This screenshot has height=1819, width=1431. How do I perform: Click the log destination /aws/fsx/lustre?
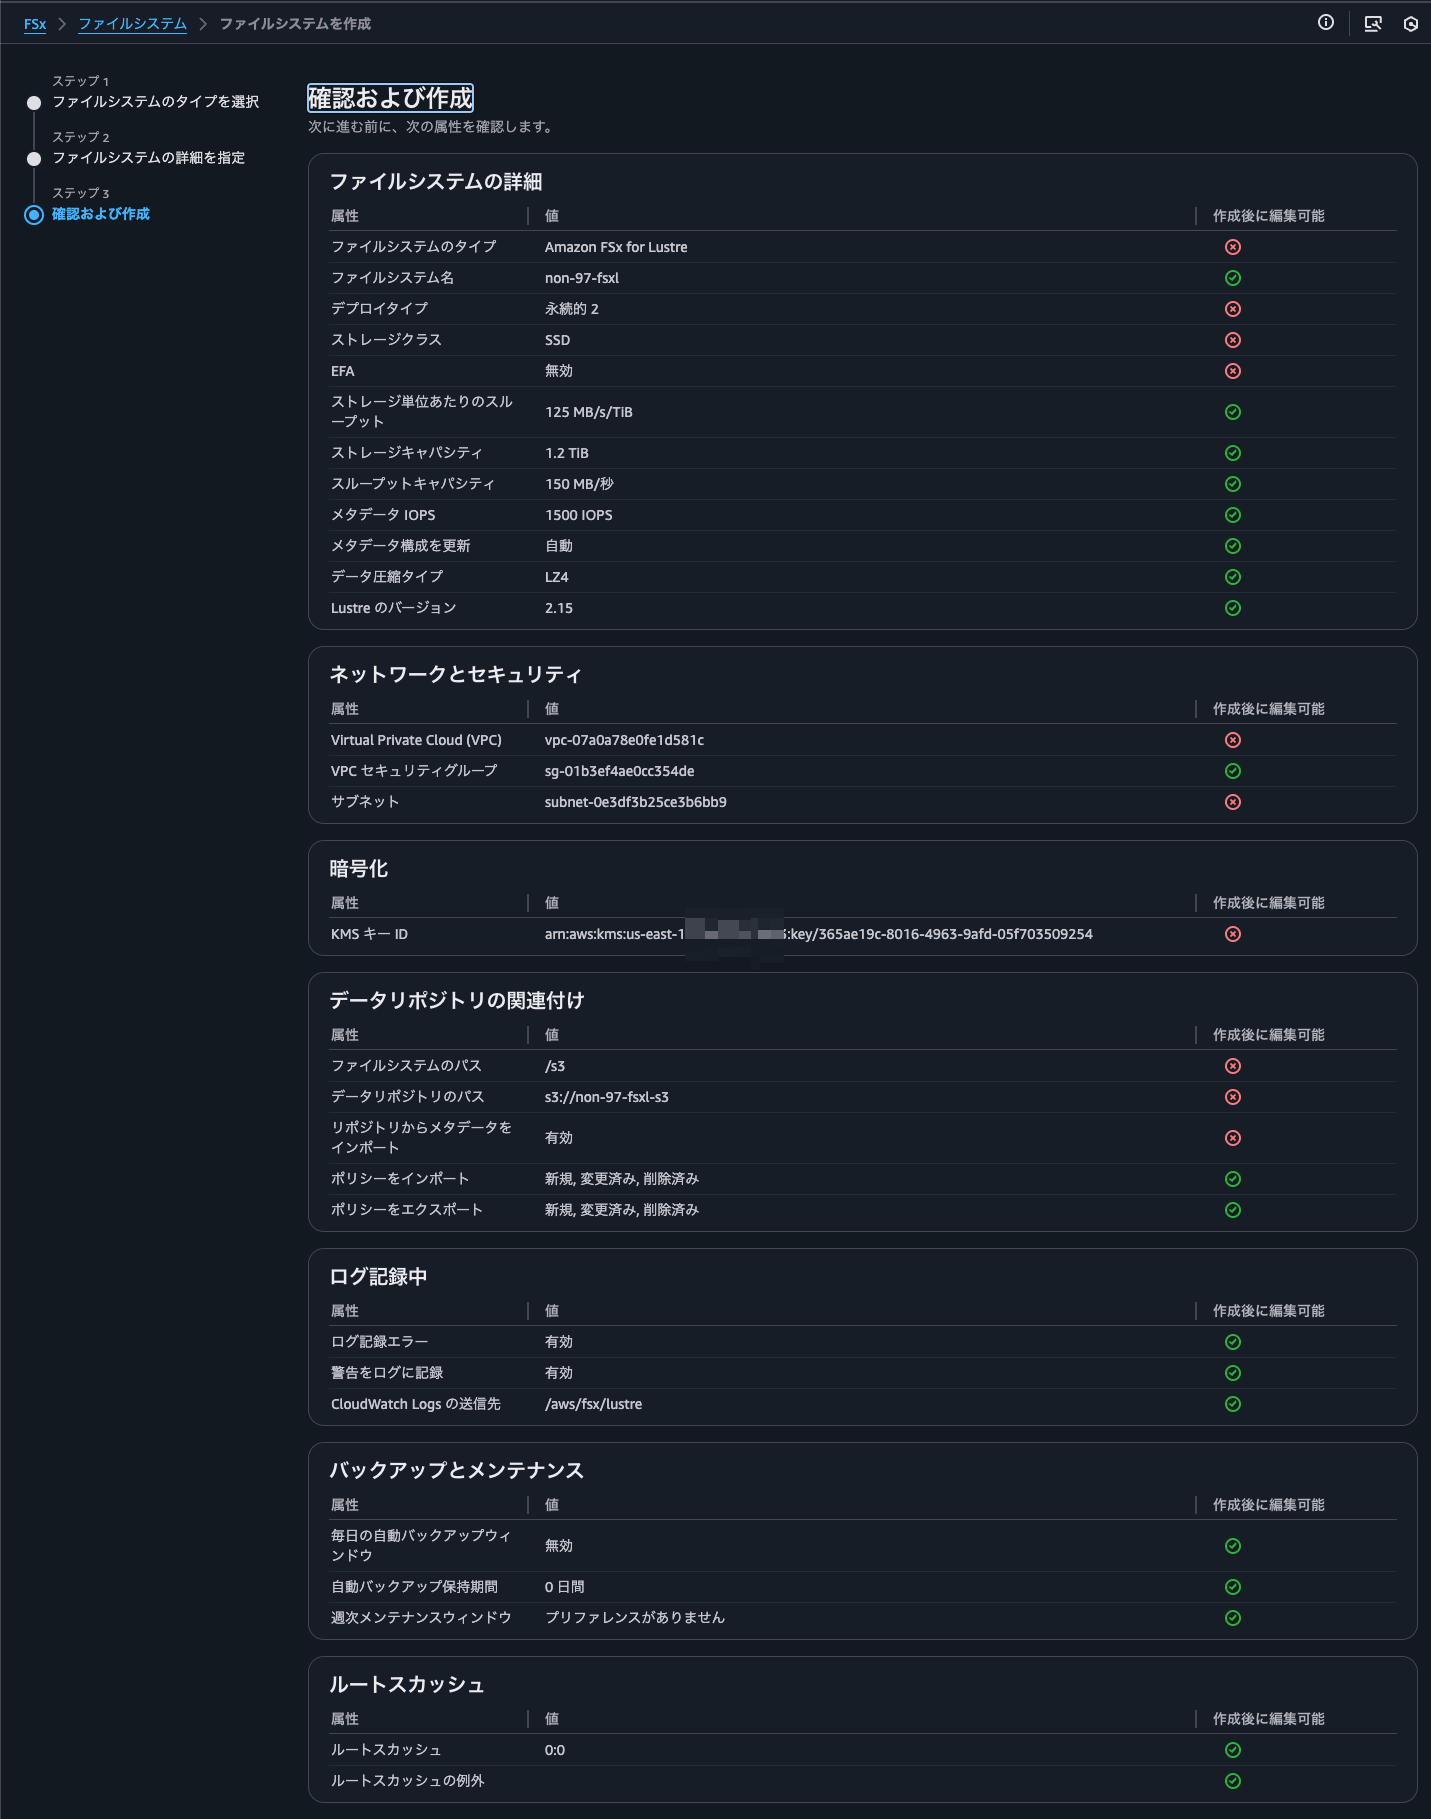(x=594, y=1404)
